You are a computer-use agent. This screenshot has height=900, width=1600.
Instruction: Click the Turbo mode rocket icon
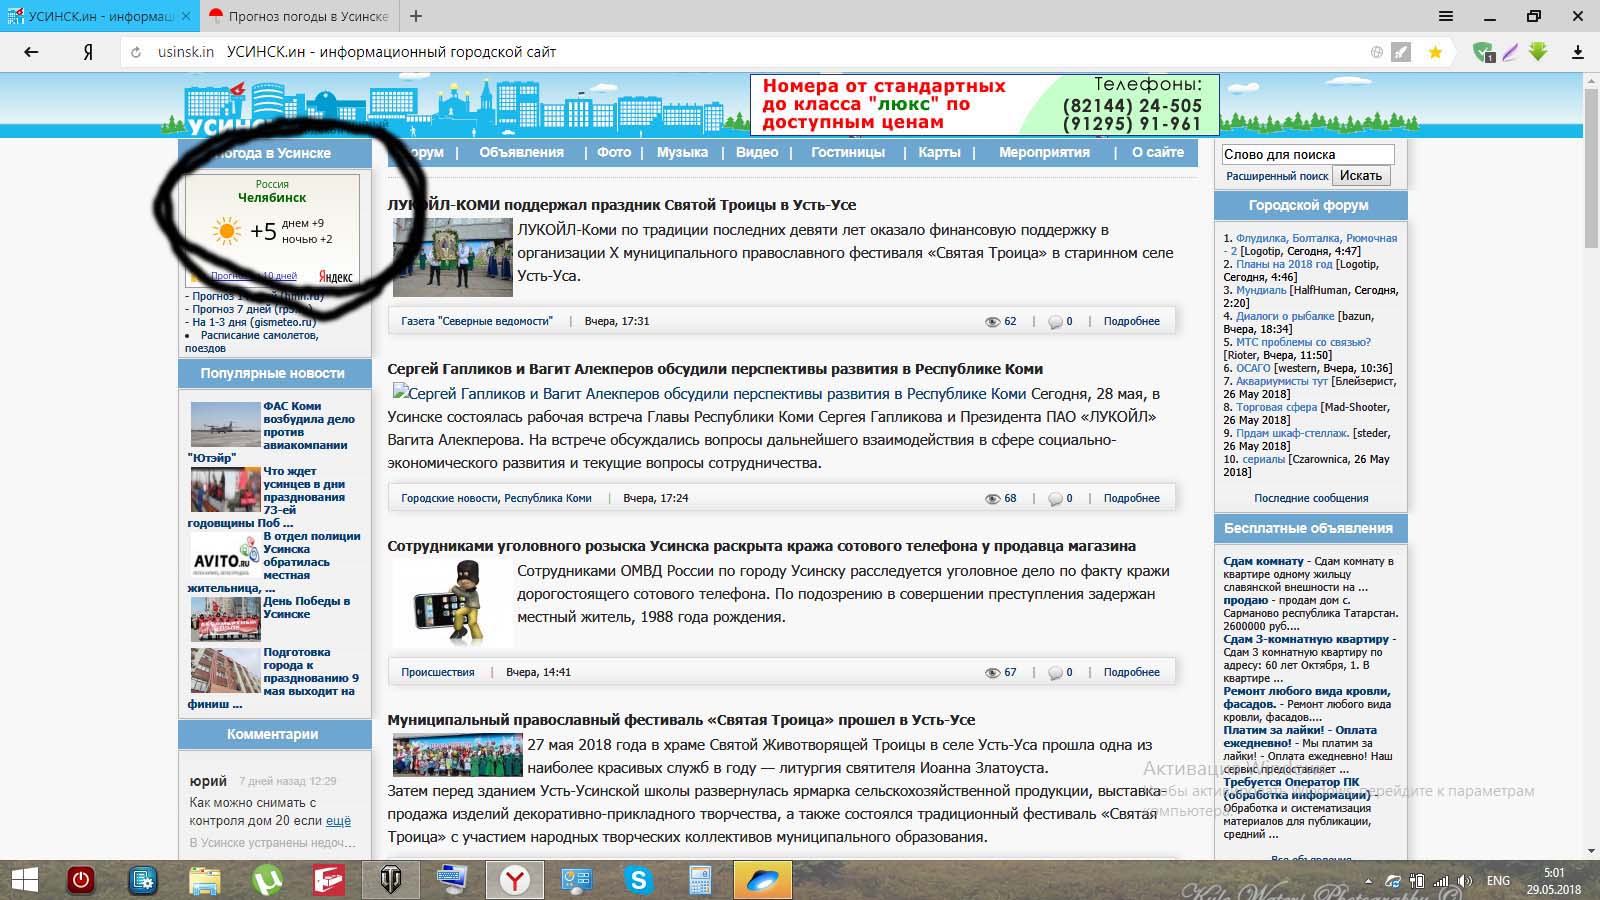[1401, 52]
